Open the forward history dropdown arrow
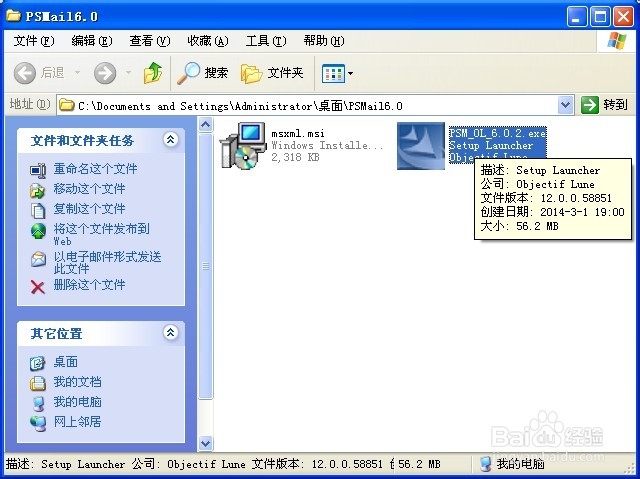 128,73
